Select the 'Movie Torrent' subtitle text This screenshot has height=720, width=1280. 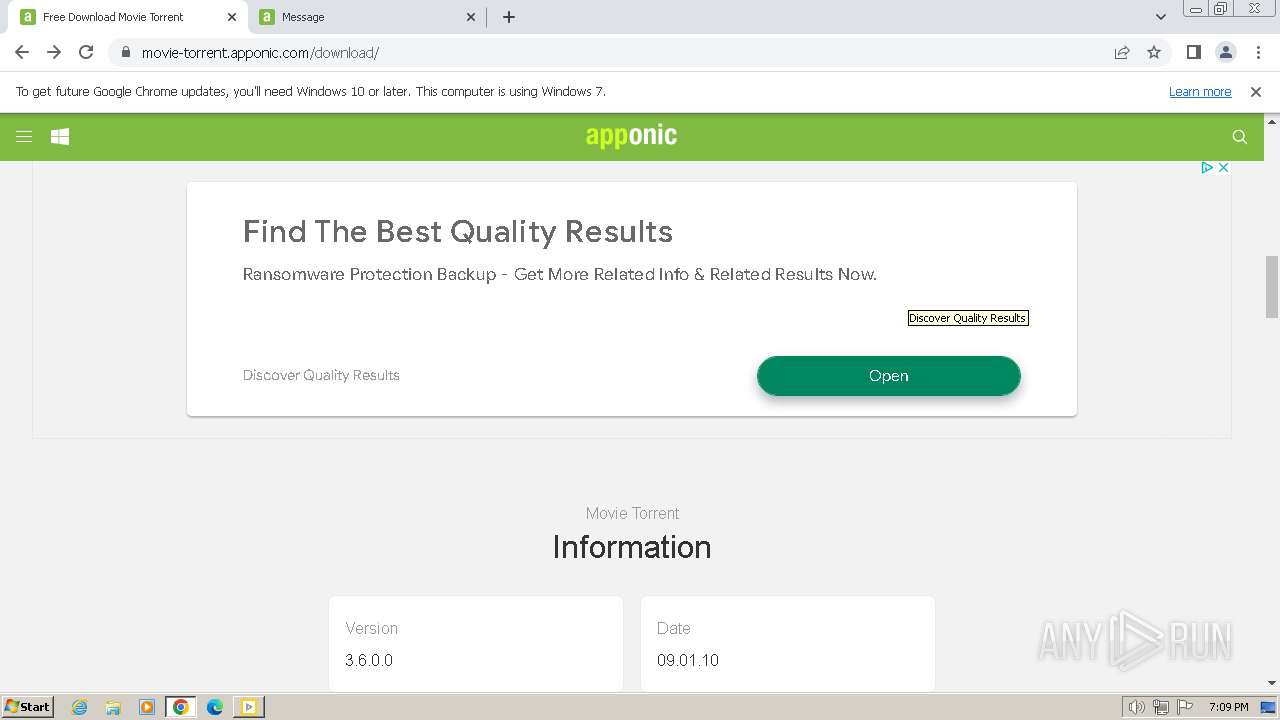(x=632, y=513)
